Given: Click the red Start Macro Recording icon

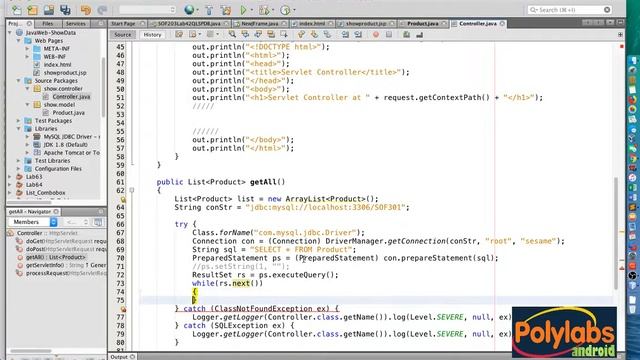Looking at the screenshot, I should click(x=376, y=35).
